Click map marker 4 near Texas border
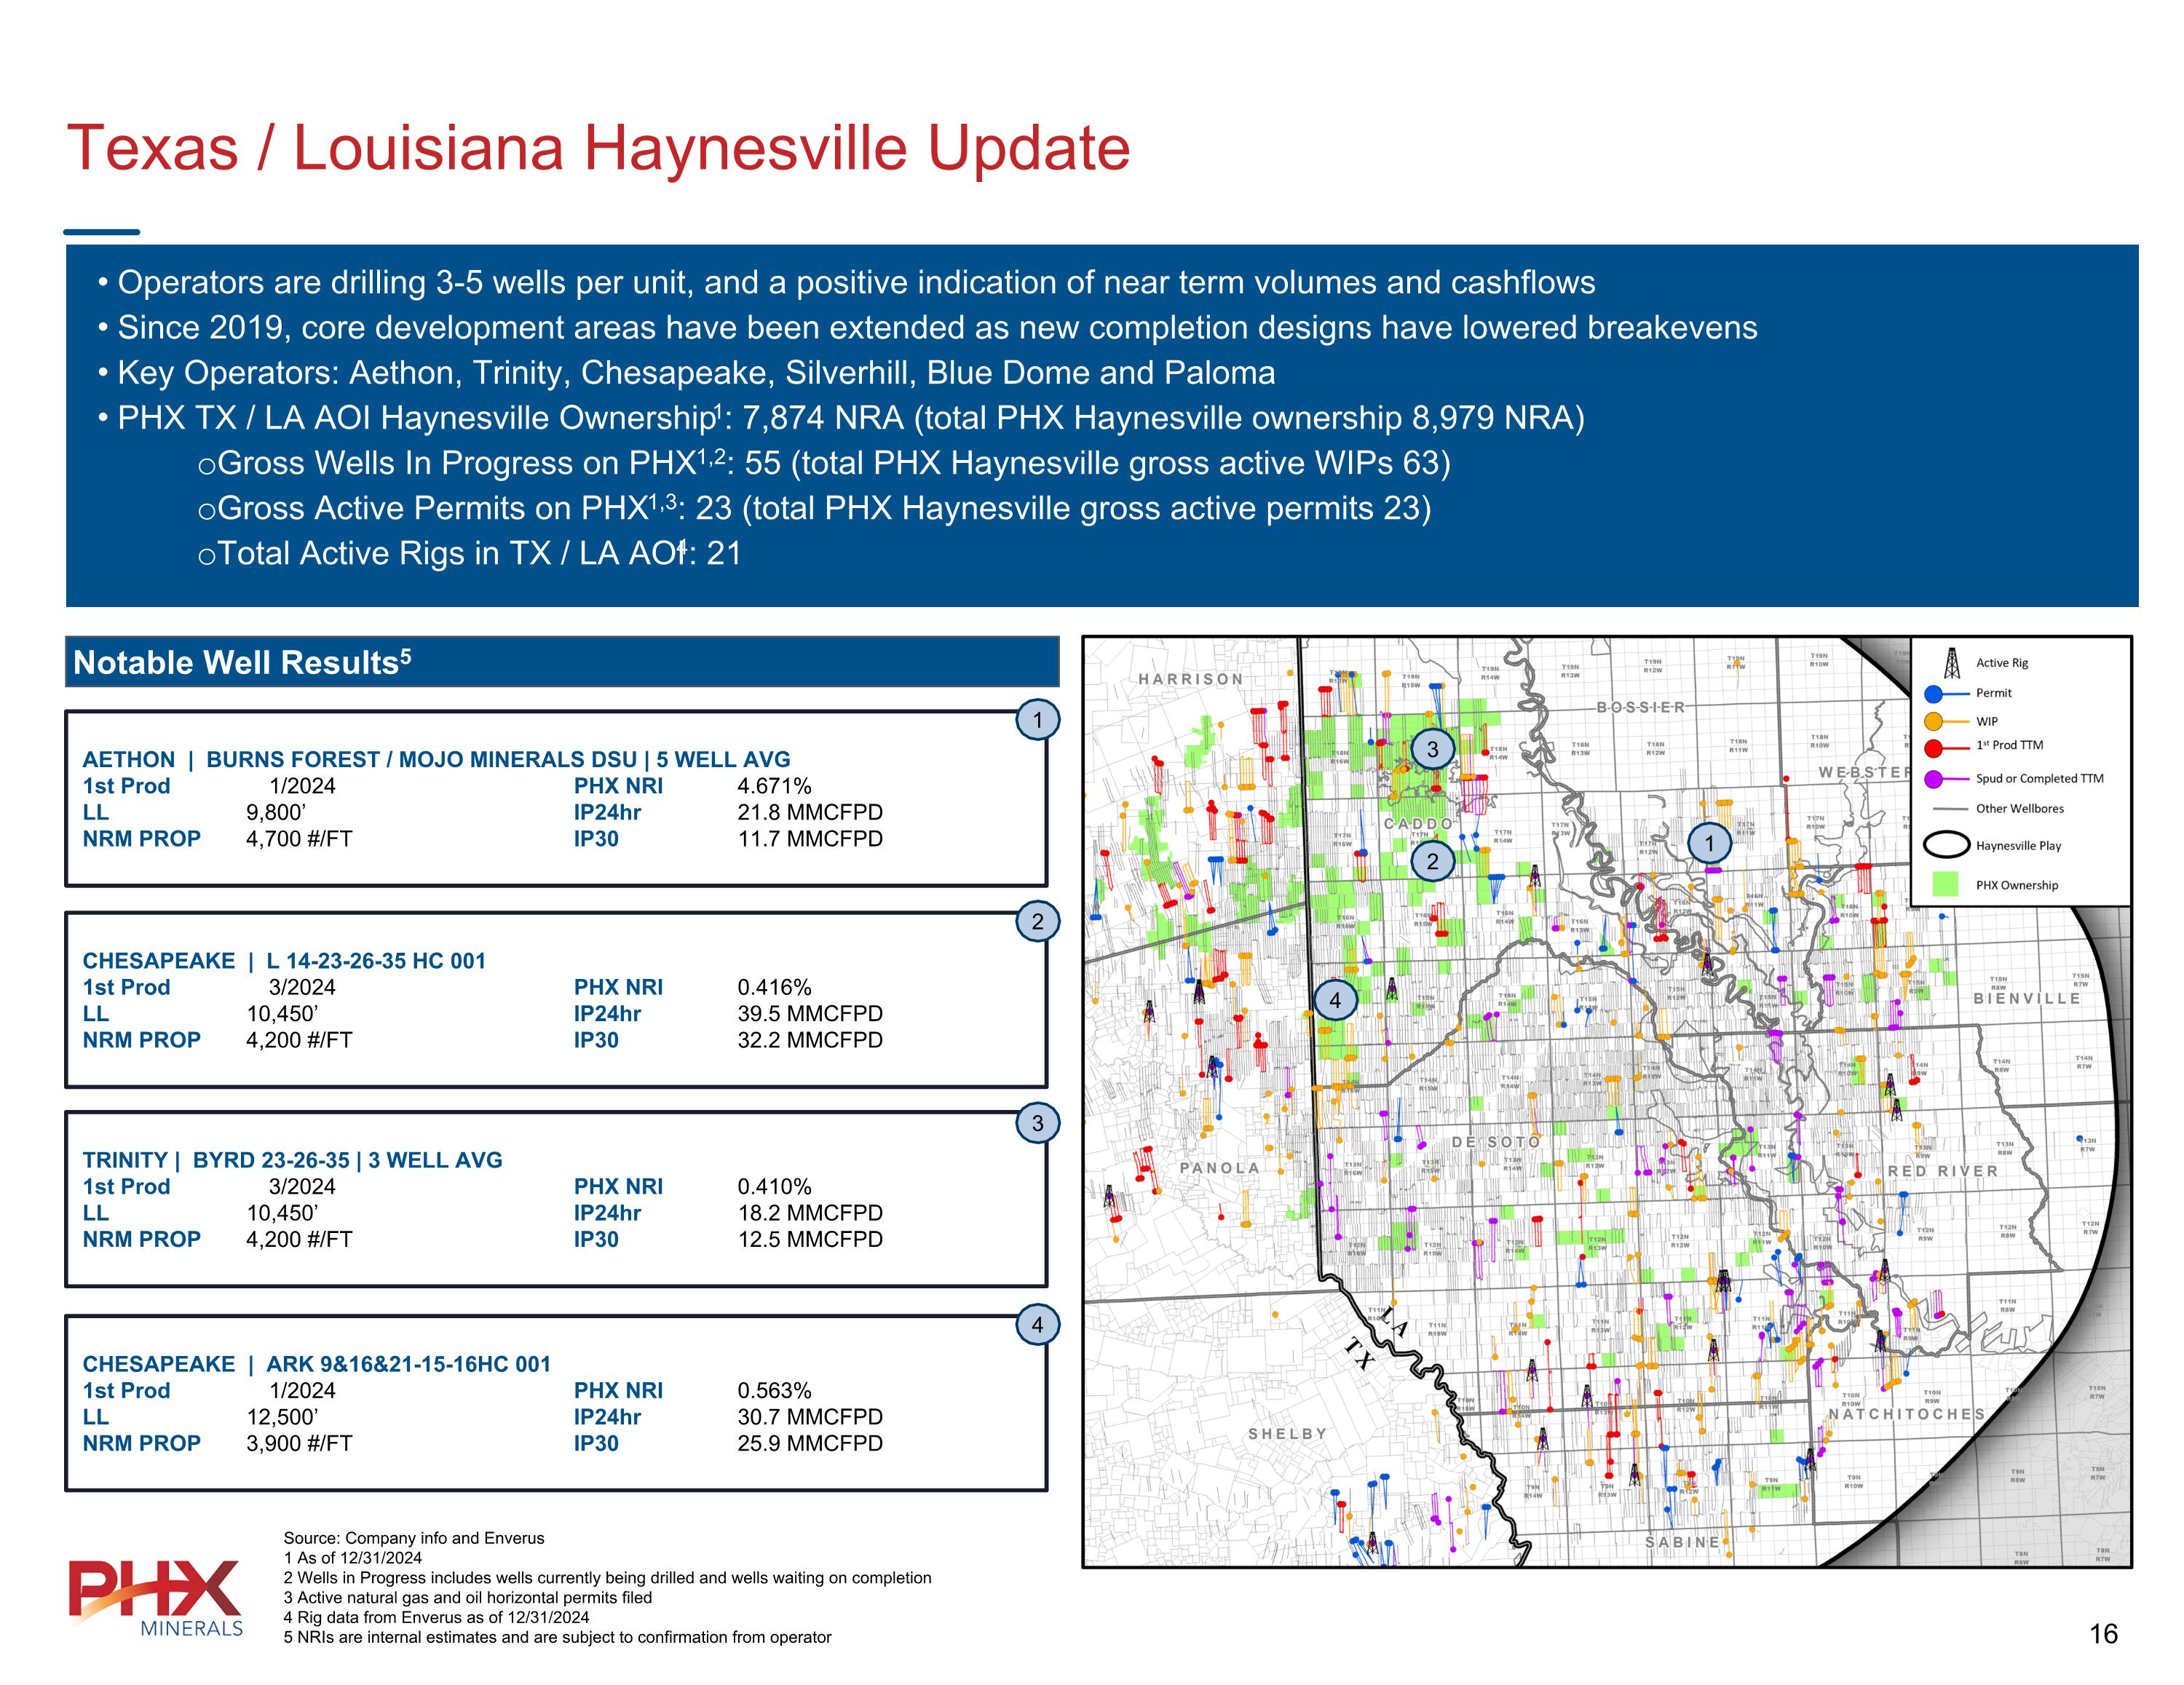This screenshot has height=1685, width=2184. pyautogui.click(x=1335, y=1000)
